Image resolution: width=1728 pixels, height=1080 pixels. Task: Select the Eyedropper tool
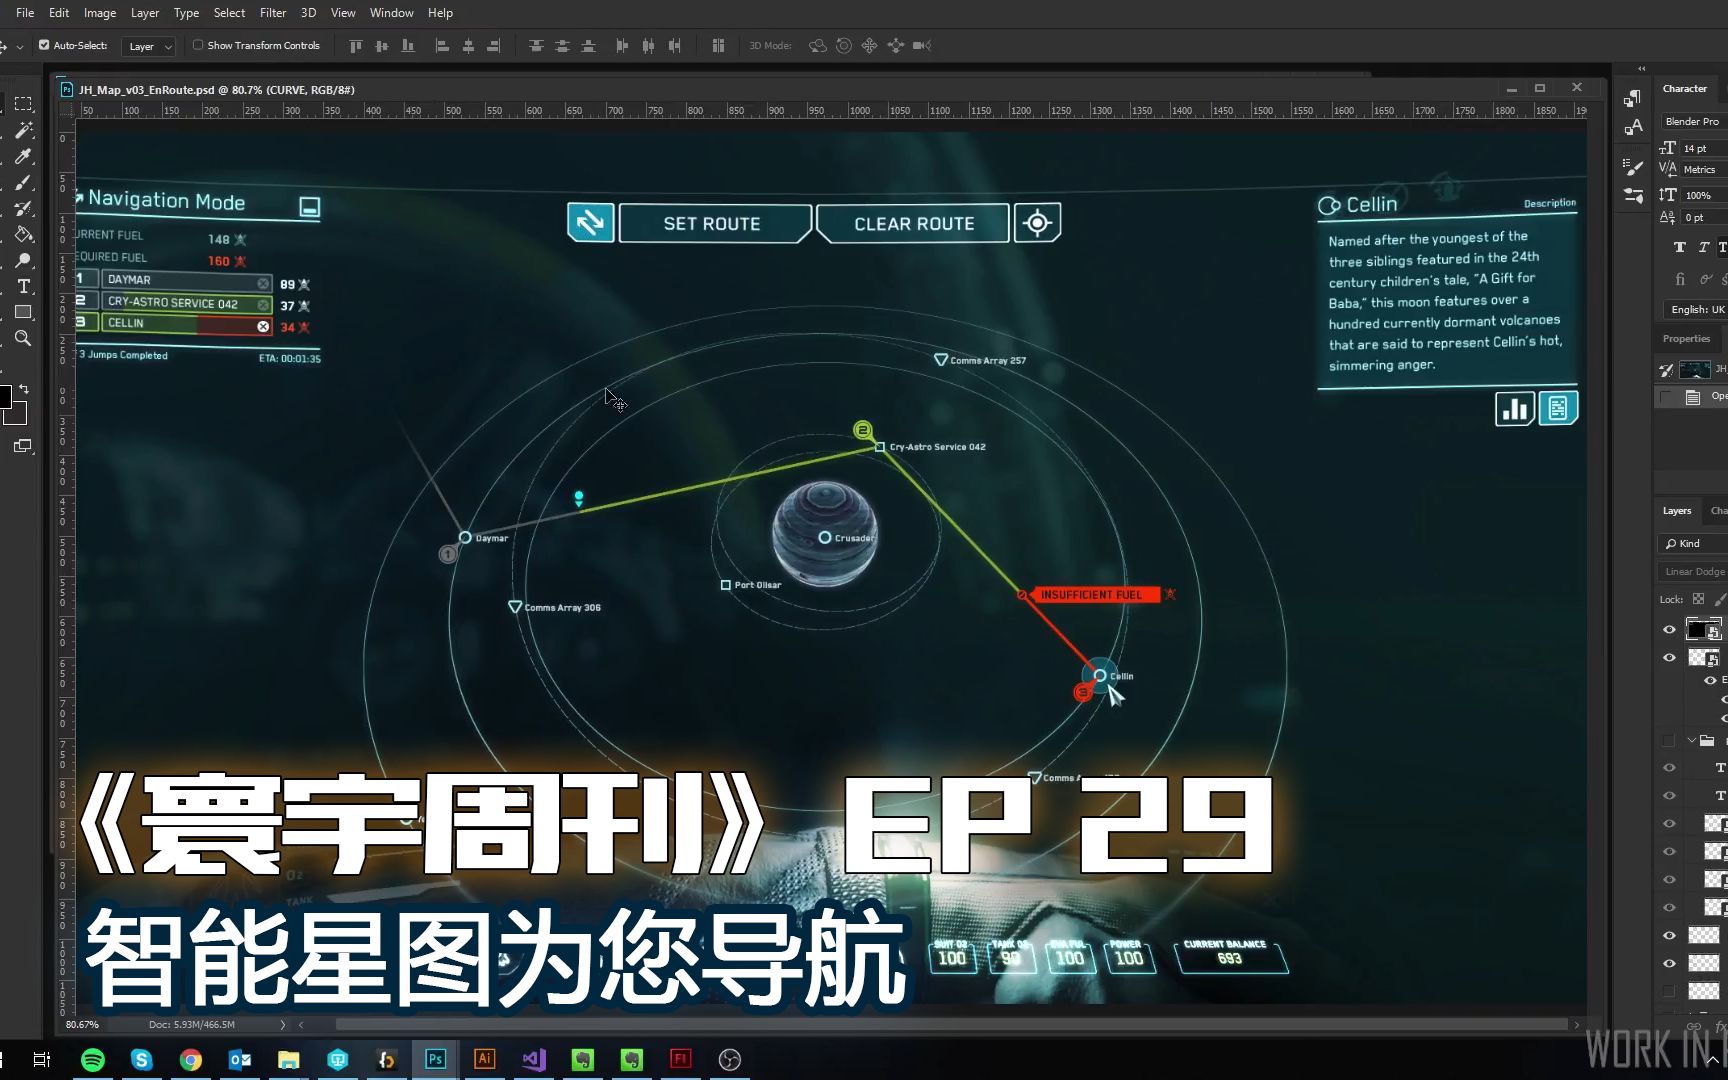click(x=23, y=156)
